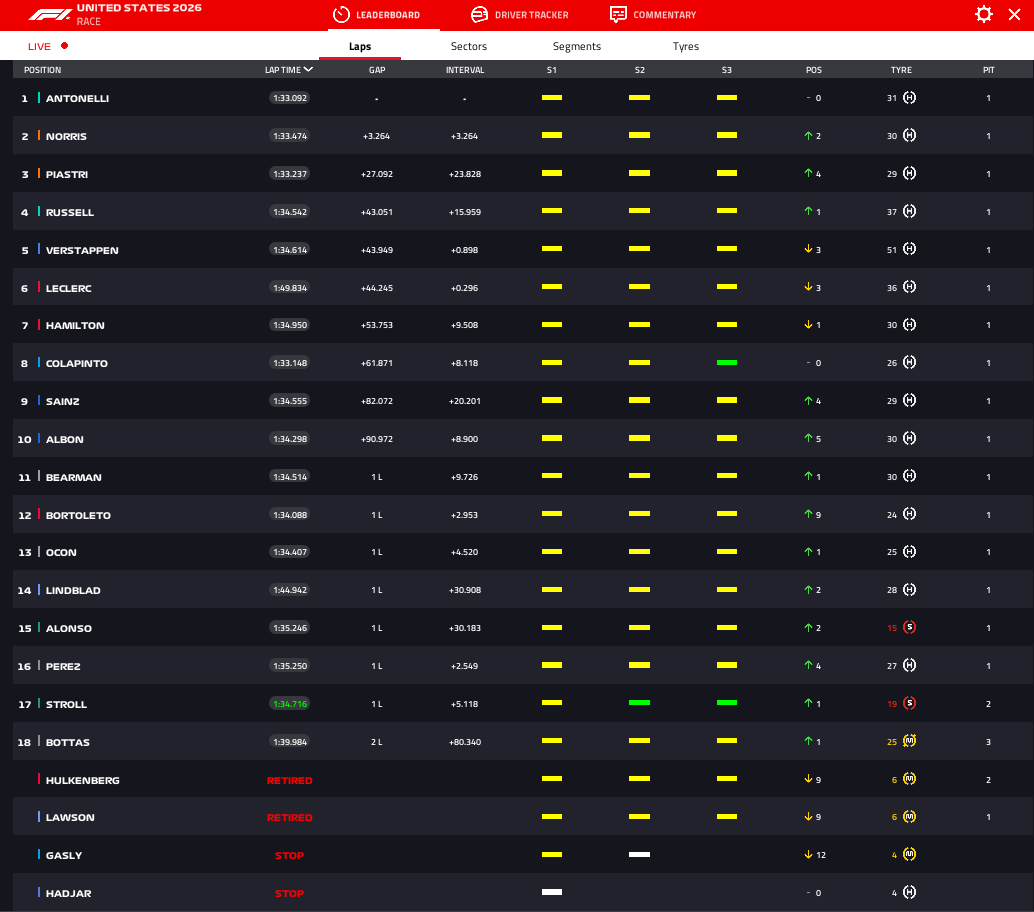Click Norris's hard tyre icon

coord(909,135)
